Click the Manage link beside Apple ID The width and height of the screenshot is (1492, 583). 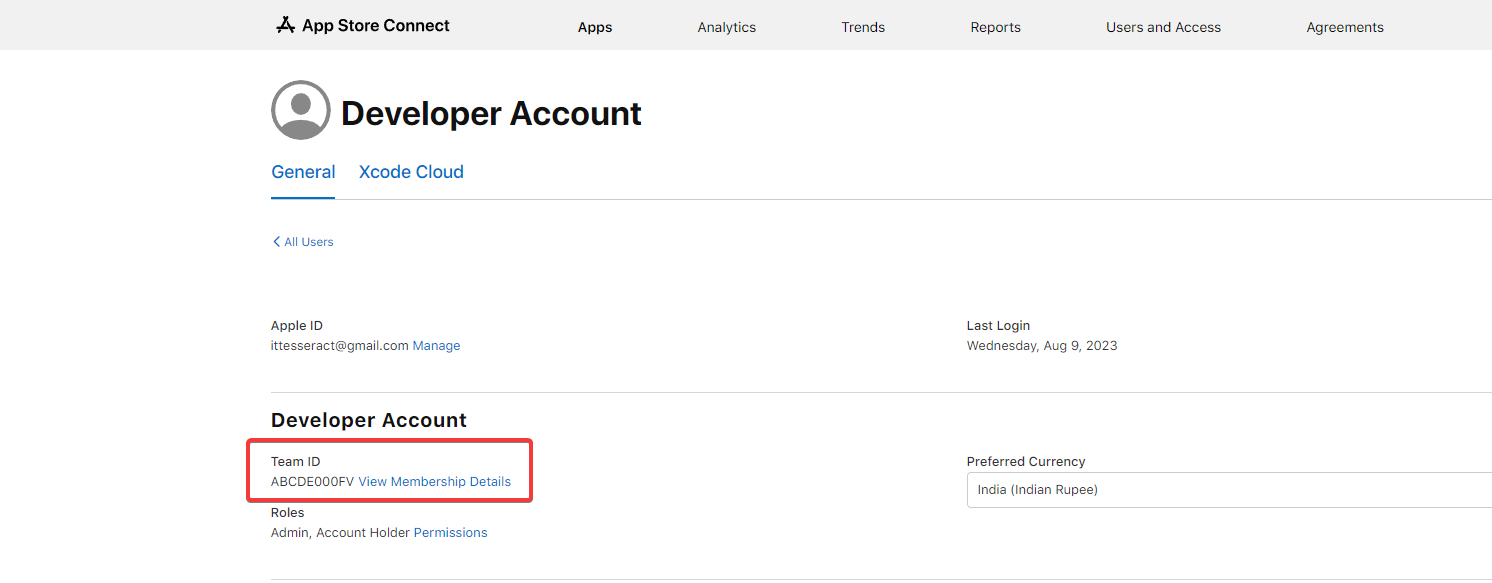pyautogui.click(x=436, y=346)
